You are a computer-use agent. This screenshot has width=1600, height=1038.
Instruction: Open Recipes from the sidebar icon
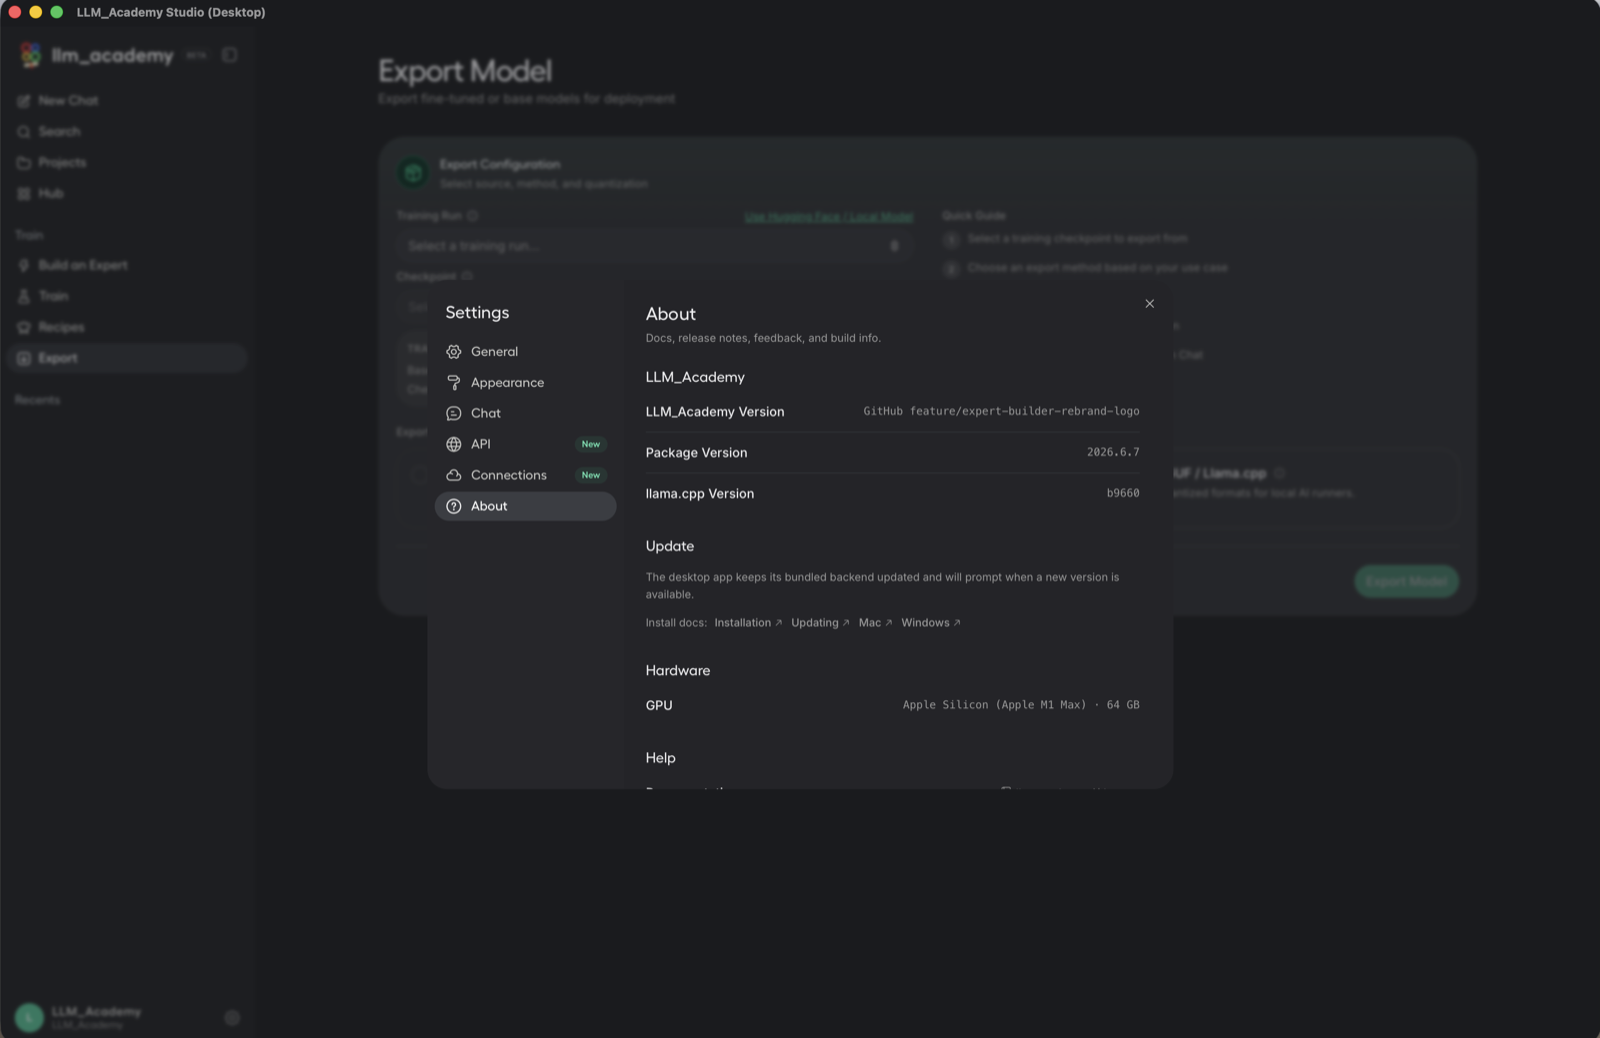tap(24, 328)
